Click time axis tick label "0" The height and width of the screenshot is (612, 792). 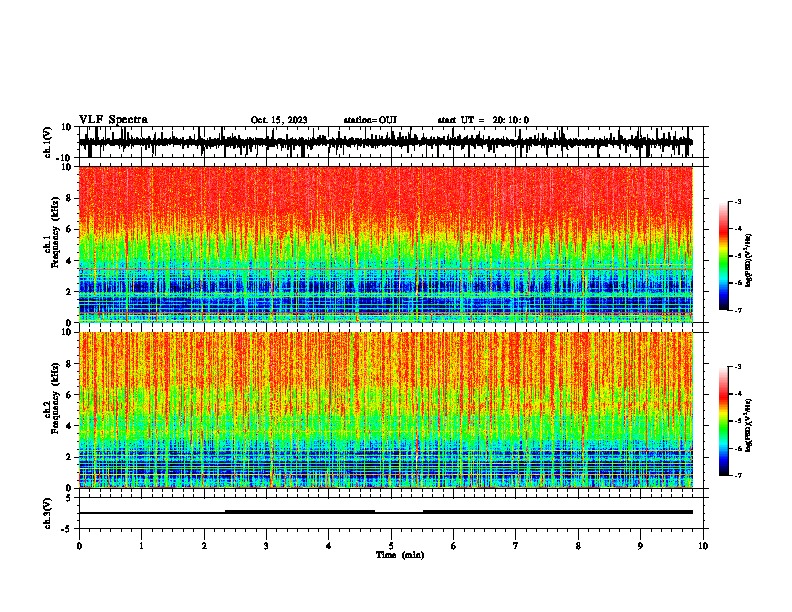tap(79, 546)
